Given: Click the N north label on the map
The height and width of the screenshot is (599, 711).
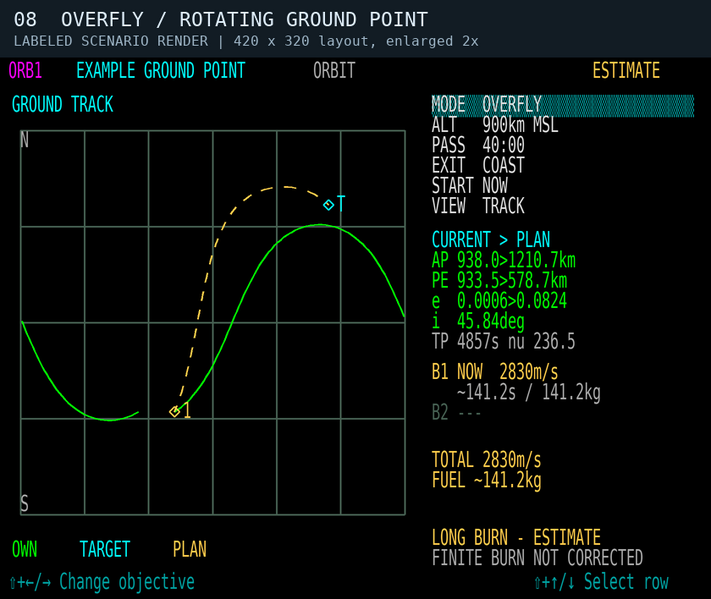Looking at the screenshot, I should [24, 140].
